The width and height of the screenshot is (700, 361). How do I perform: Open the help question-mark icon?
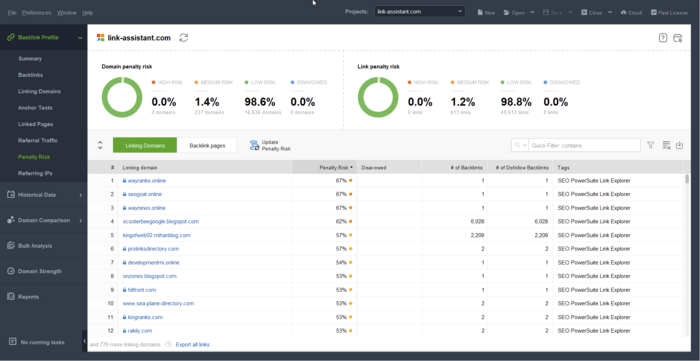[663, 38]
